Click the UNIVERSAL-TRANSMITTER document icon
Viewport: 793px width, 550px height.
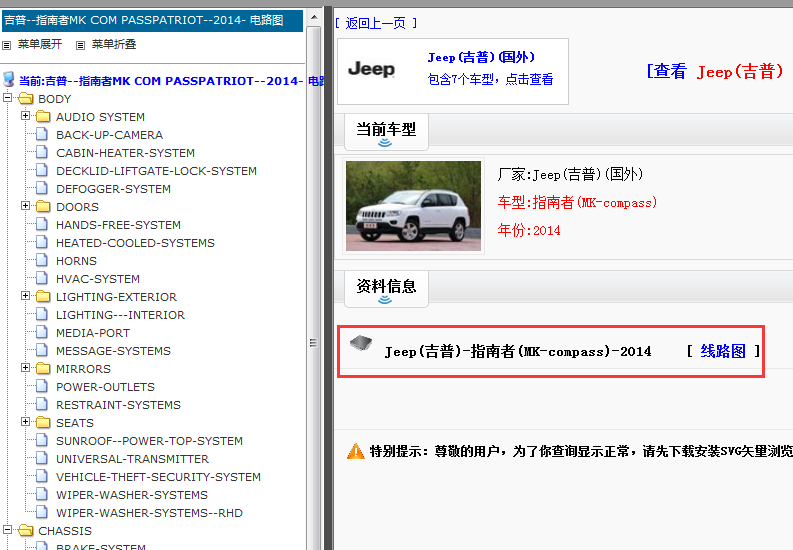tap(42, 459)
